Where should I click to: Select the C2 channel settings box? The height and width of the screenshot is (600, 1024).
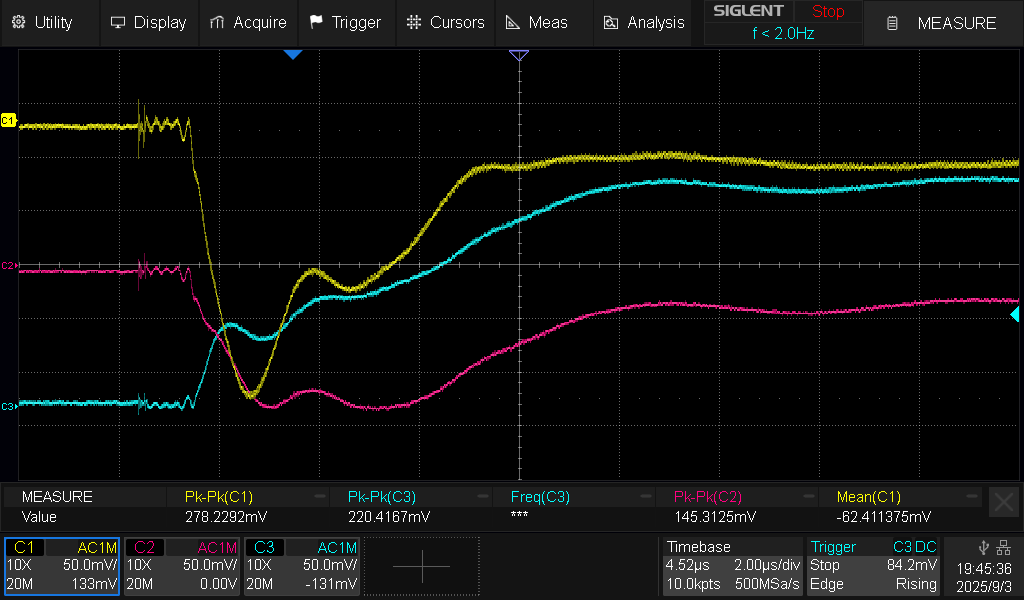(x=181, y=566)
